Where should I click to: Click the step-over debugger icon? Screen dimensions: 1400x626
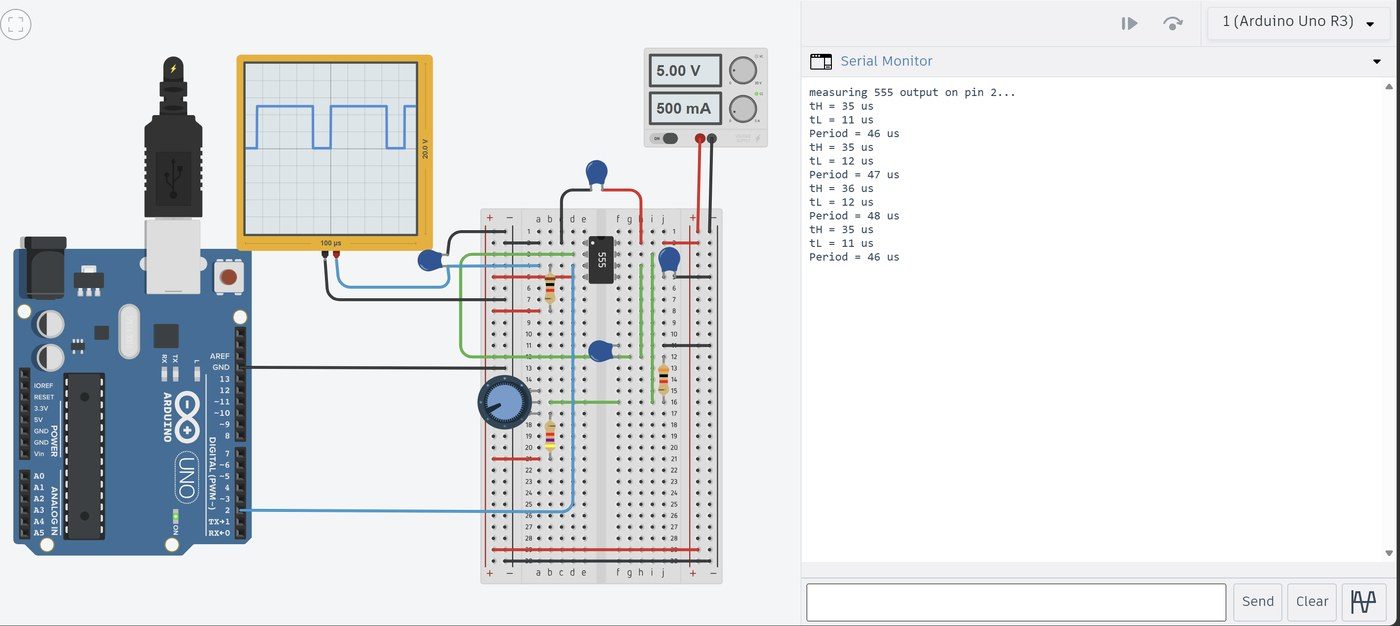[1173, 23]
